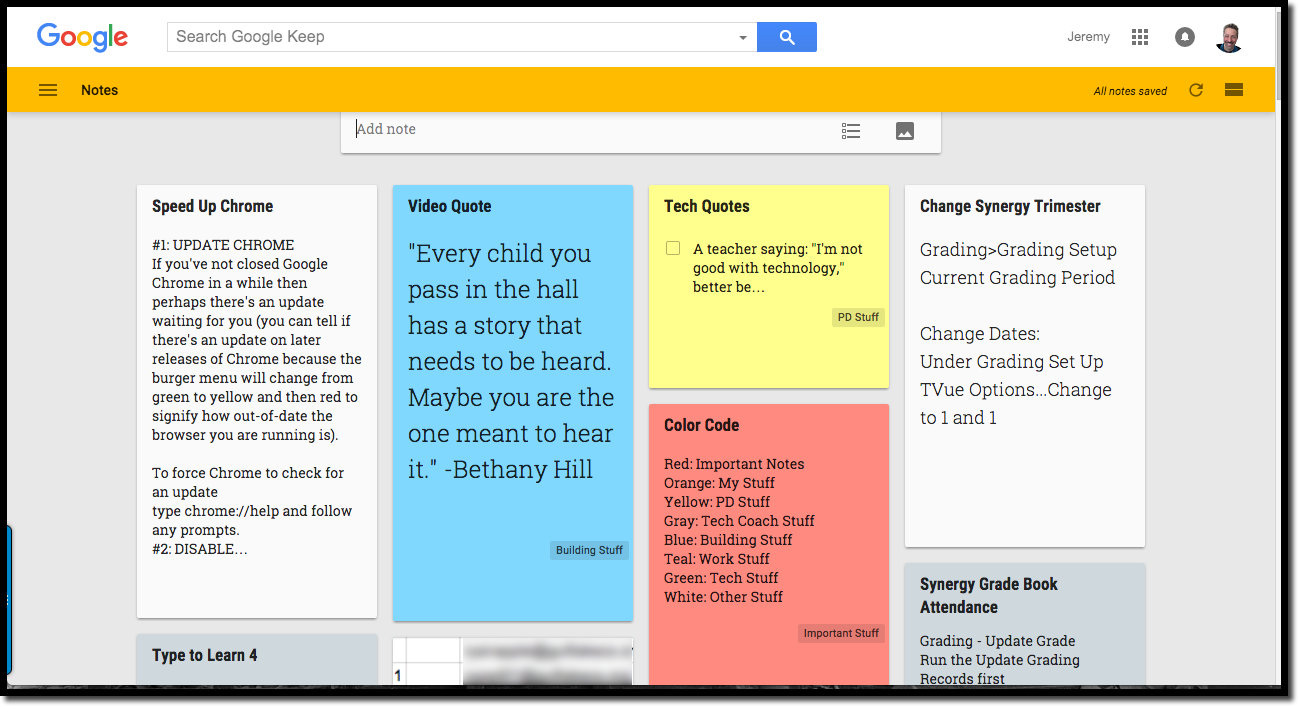1298x706 pixels.
Task: Click 'Green: Tech Stuff' line
Action: click(x=721, y=578)
